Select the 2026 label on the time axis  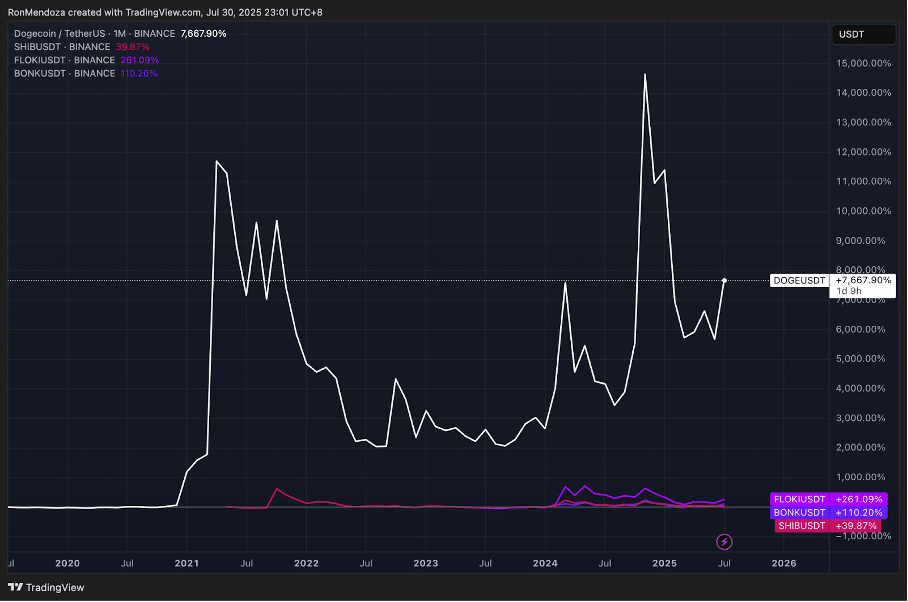tap(785, 563)
